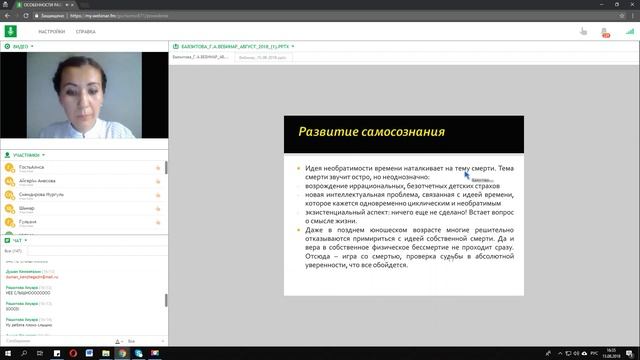This screenshot has height=360, width=640.
Task: Click the УЧАСТНИКИ panel person icon
Action: coord(7,155)
